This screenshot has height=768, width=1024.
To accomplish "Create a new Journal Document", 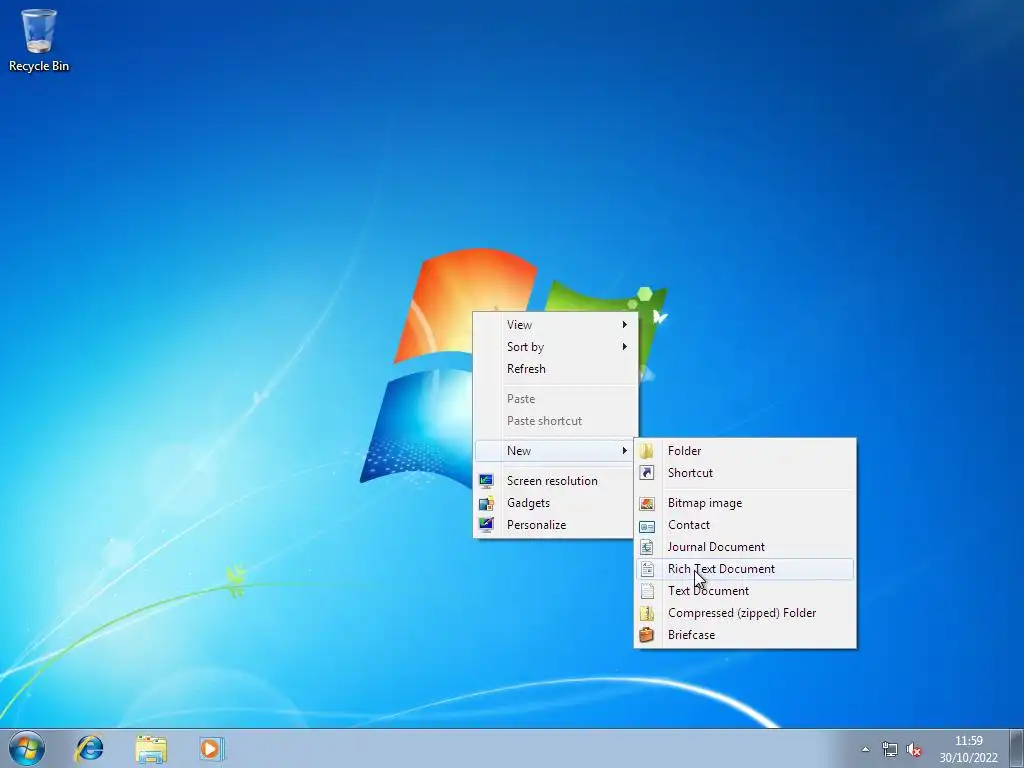I will (x=744, y=547).
